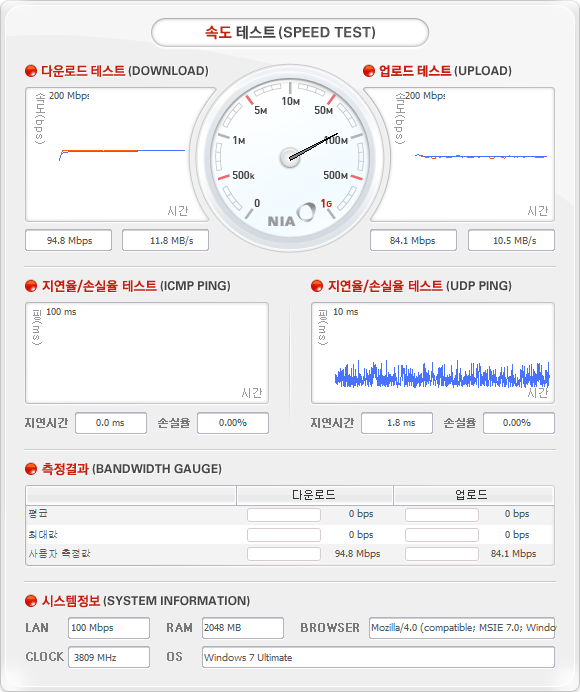Click the upload graph chart area

click(x=463, y=154)
